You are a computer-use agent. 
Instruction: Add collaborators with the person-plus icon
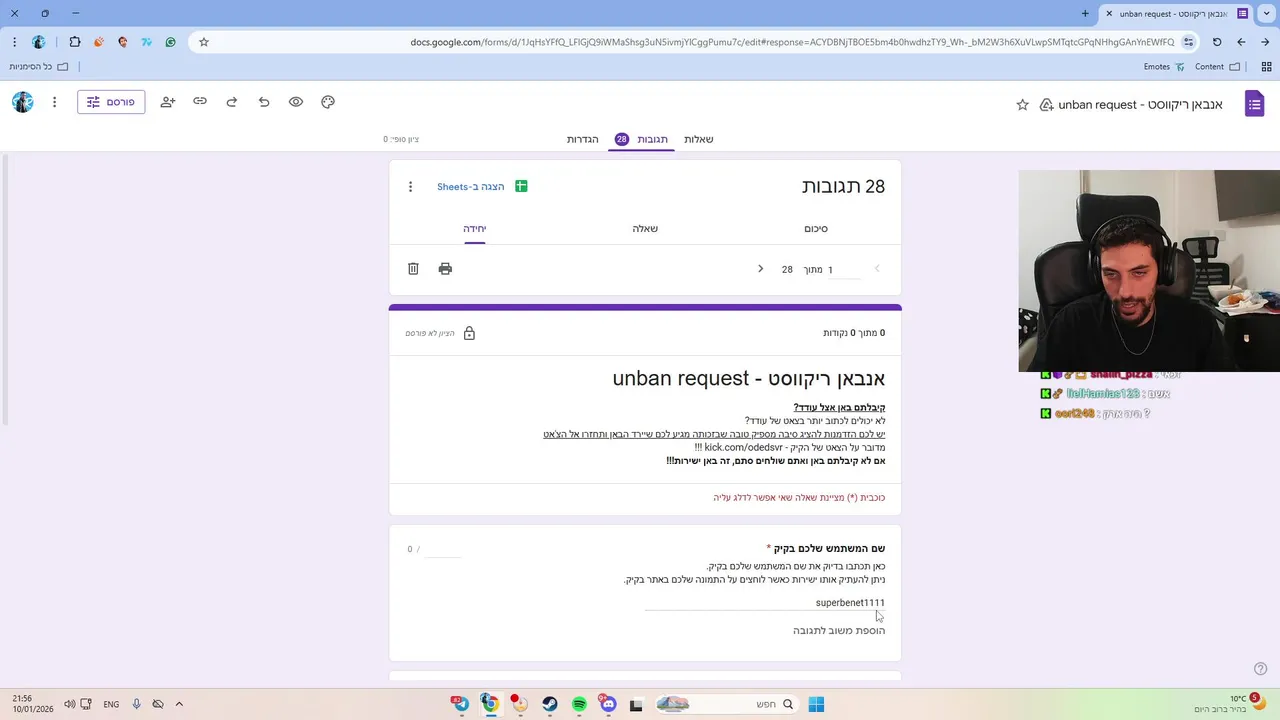click(168, 102)
